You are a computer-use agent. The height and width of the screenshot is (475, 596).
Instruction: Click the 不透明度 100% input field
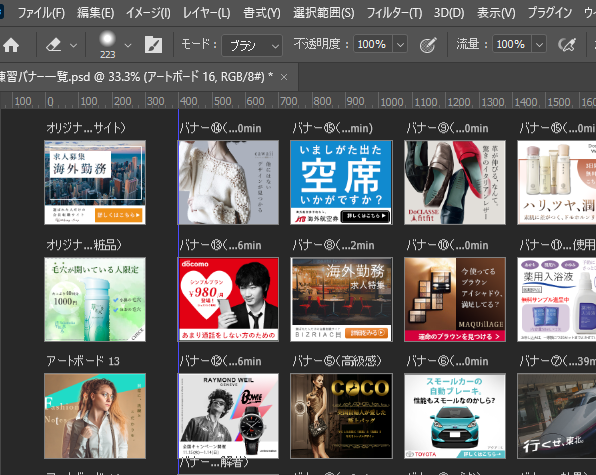pos(372,44)
